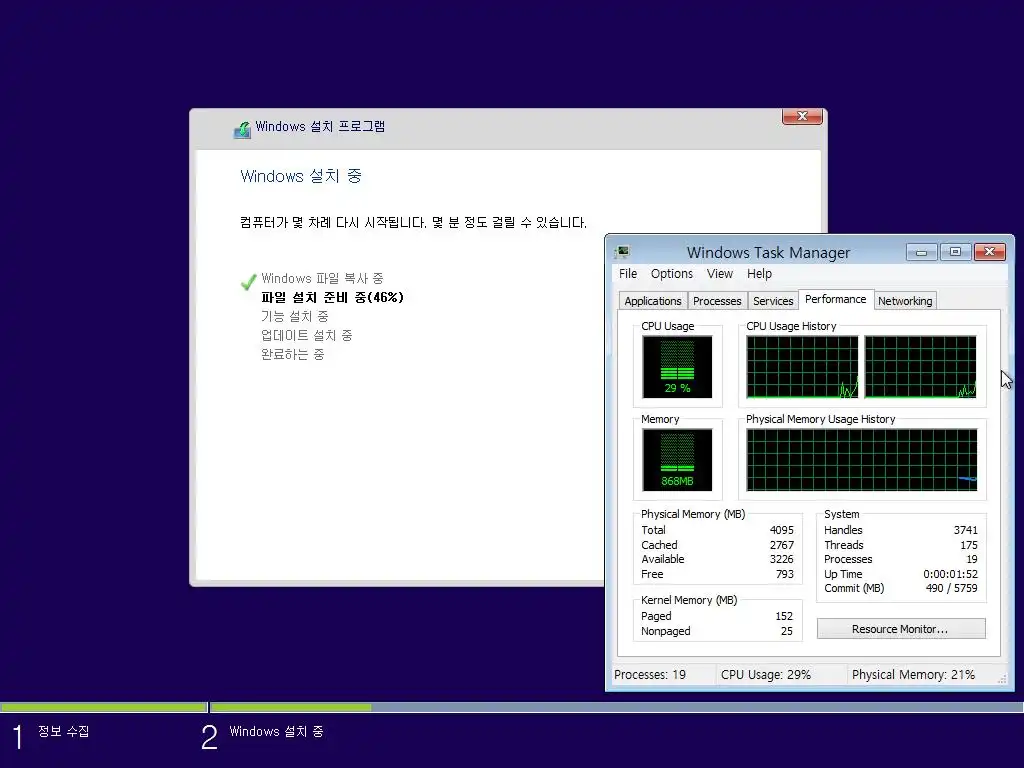1024x768 pixels.
Task: Open the File menu in Task Manager
Action: tap(628, 274)
